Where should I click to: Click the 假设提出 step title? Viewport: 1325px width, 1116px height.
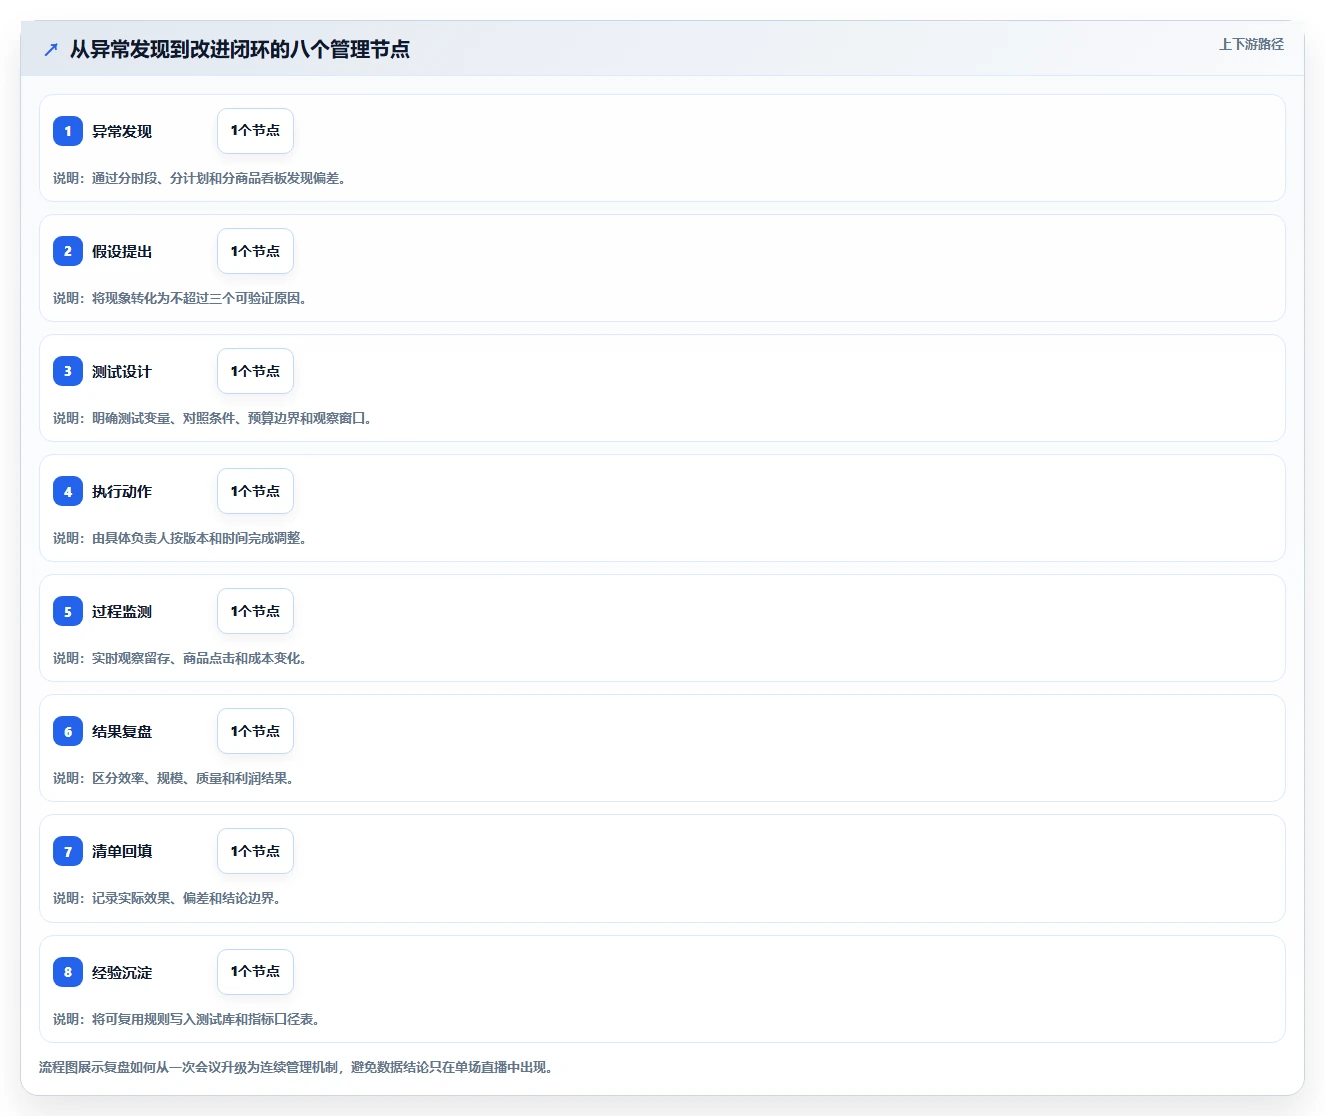point(122,251)
